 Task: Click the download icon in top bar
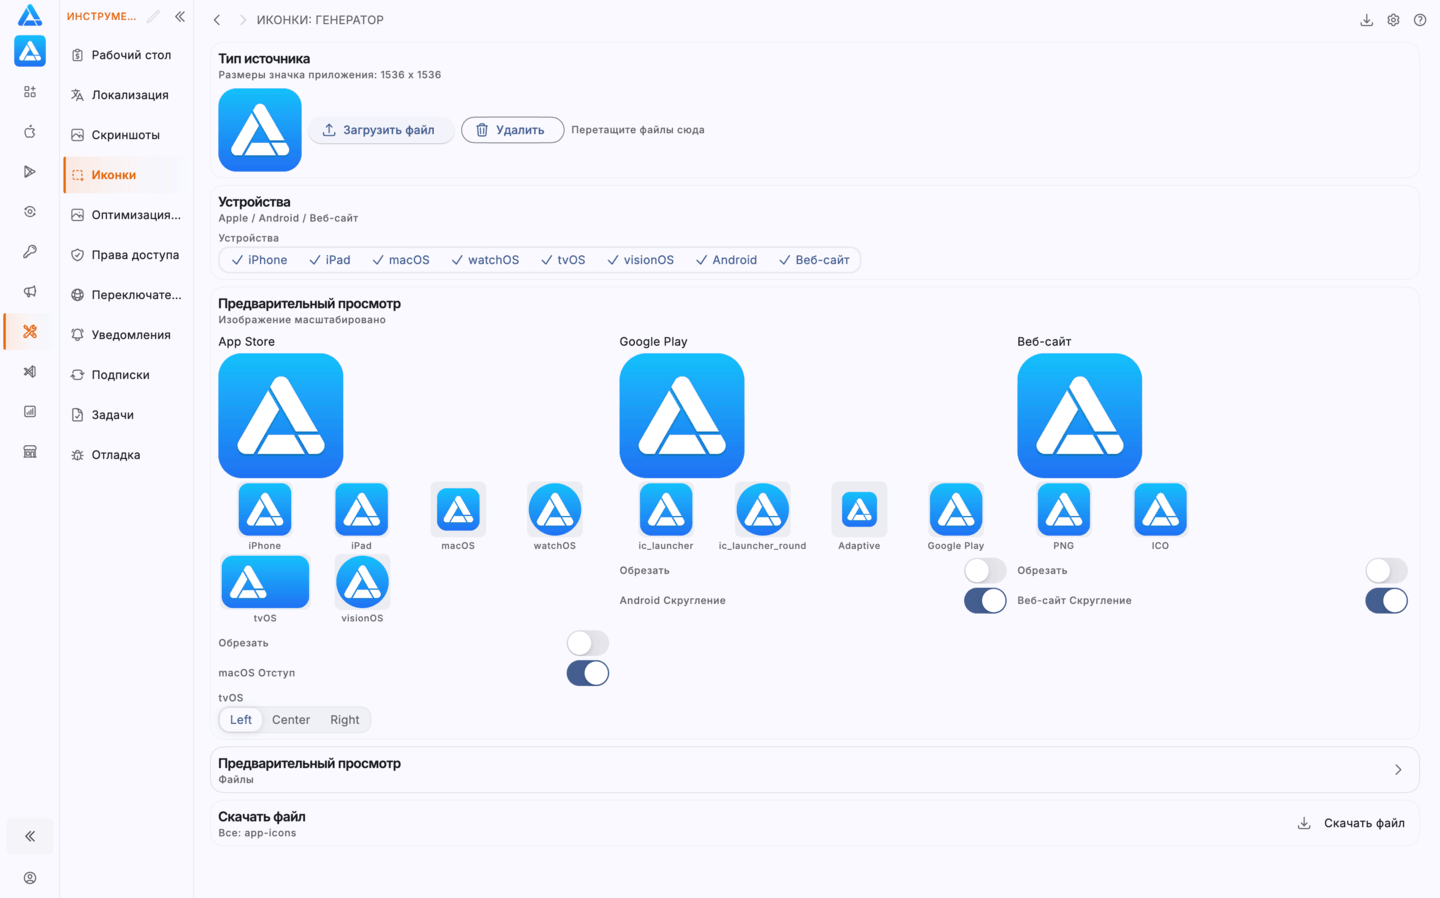(1366, 20)
